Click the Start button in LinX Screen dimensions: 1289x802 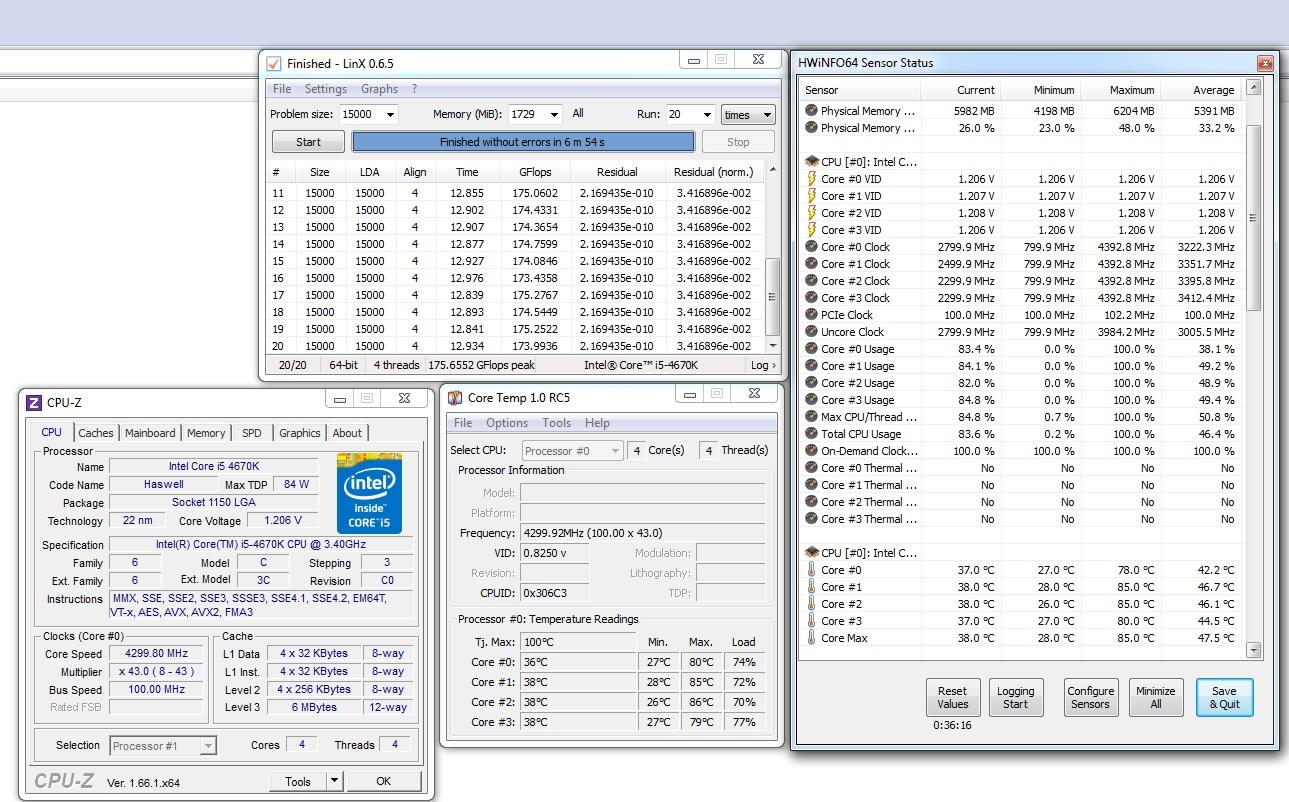[x=308, y=142]
